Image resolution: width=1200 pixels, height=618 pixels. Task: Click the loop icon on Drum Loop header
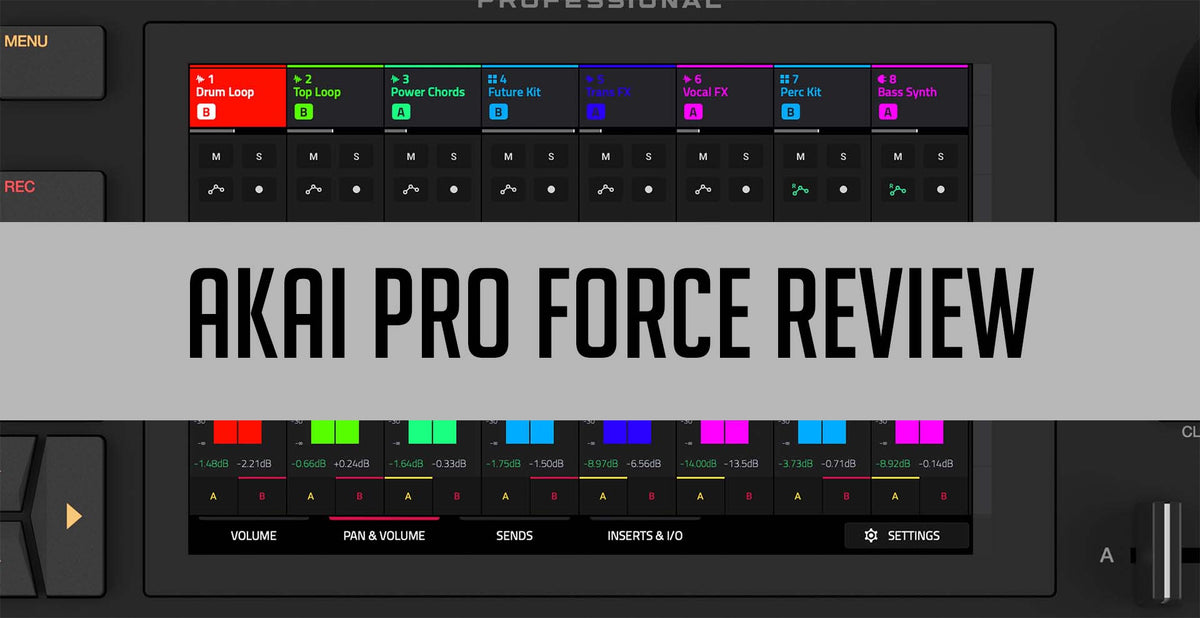coord(199,78)
